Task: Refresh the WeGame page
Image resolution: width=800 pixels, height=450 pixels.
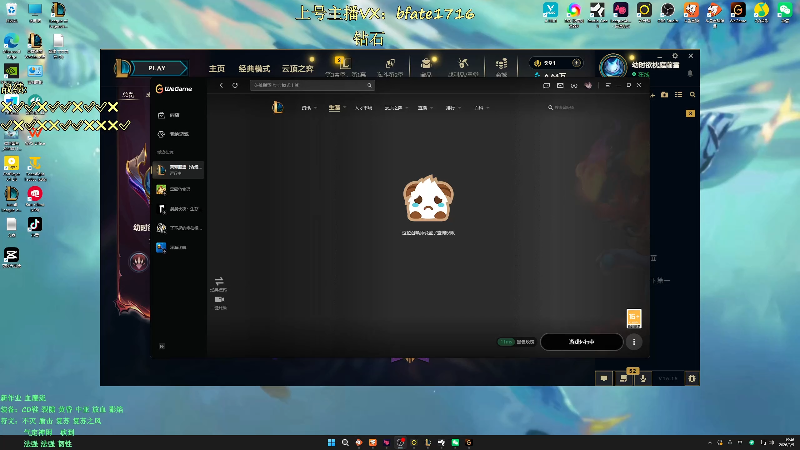Action: (x=235, y=85)
